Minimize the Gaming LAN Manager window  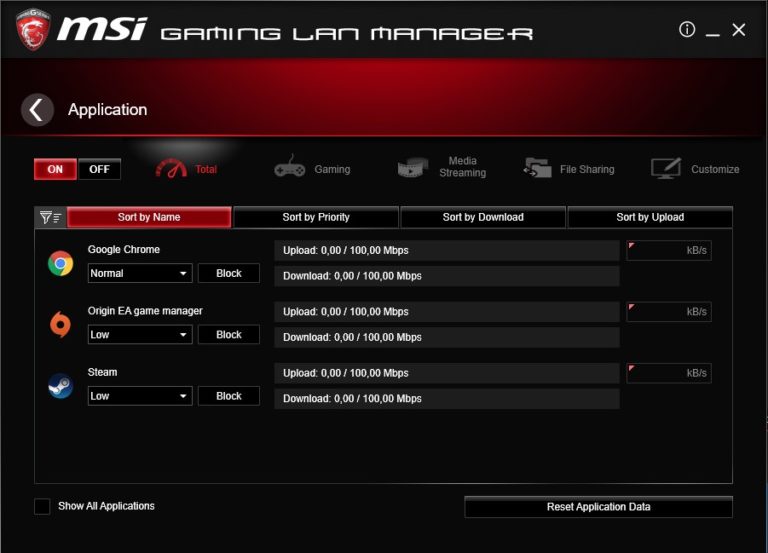coord(713,32)
